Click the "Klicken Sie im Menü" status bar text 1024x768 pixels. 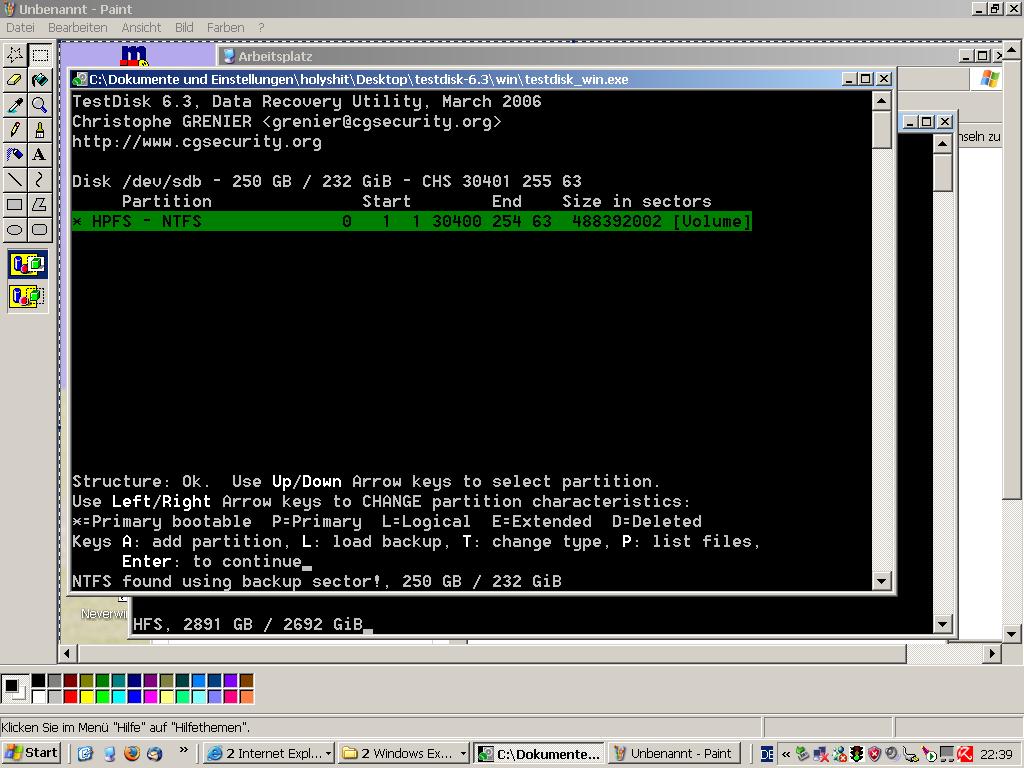point(126,727)
